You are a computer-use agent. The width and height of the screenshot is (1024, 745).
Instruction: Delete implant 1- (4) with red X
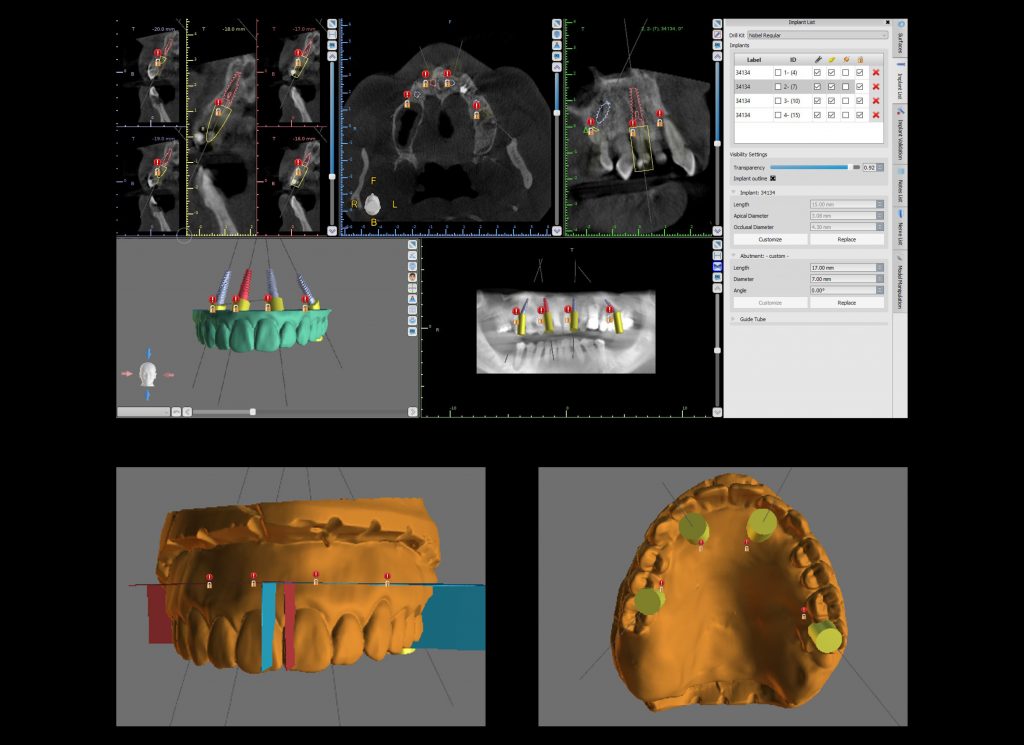pos(876,73)
